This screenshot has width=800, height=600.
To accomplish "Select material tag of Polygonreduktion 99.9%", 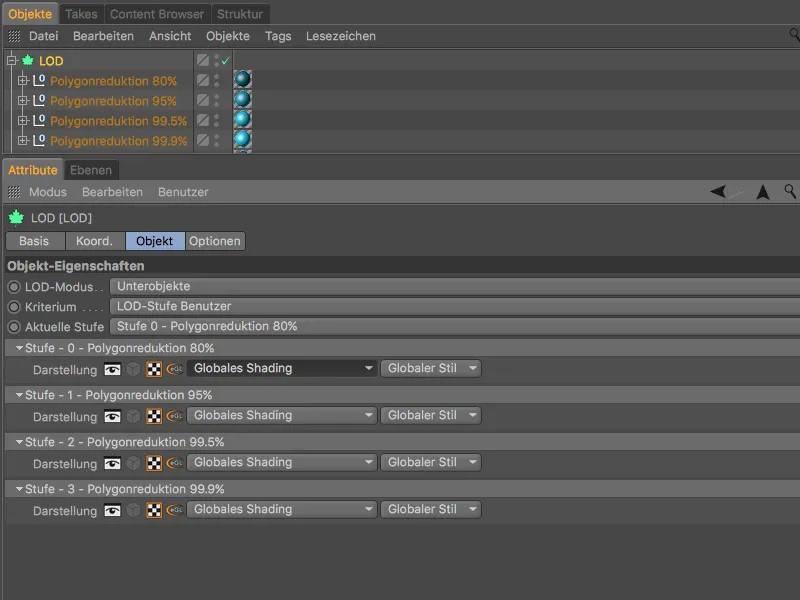I will [x=242, y=139].
